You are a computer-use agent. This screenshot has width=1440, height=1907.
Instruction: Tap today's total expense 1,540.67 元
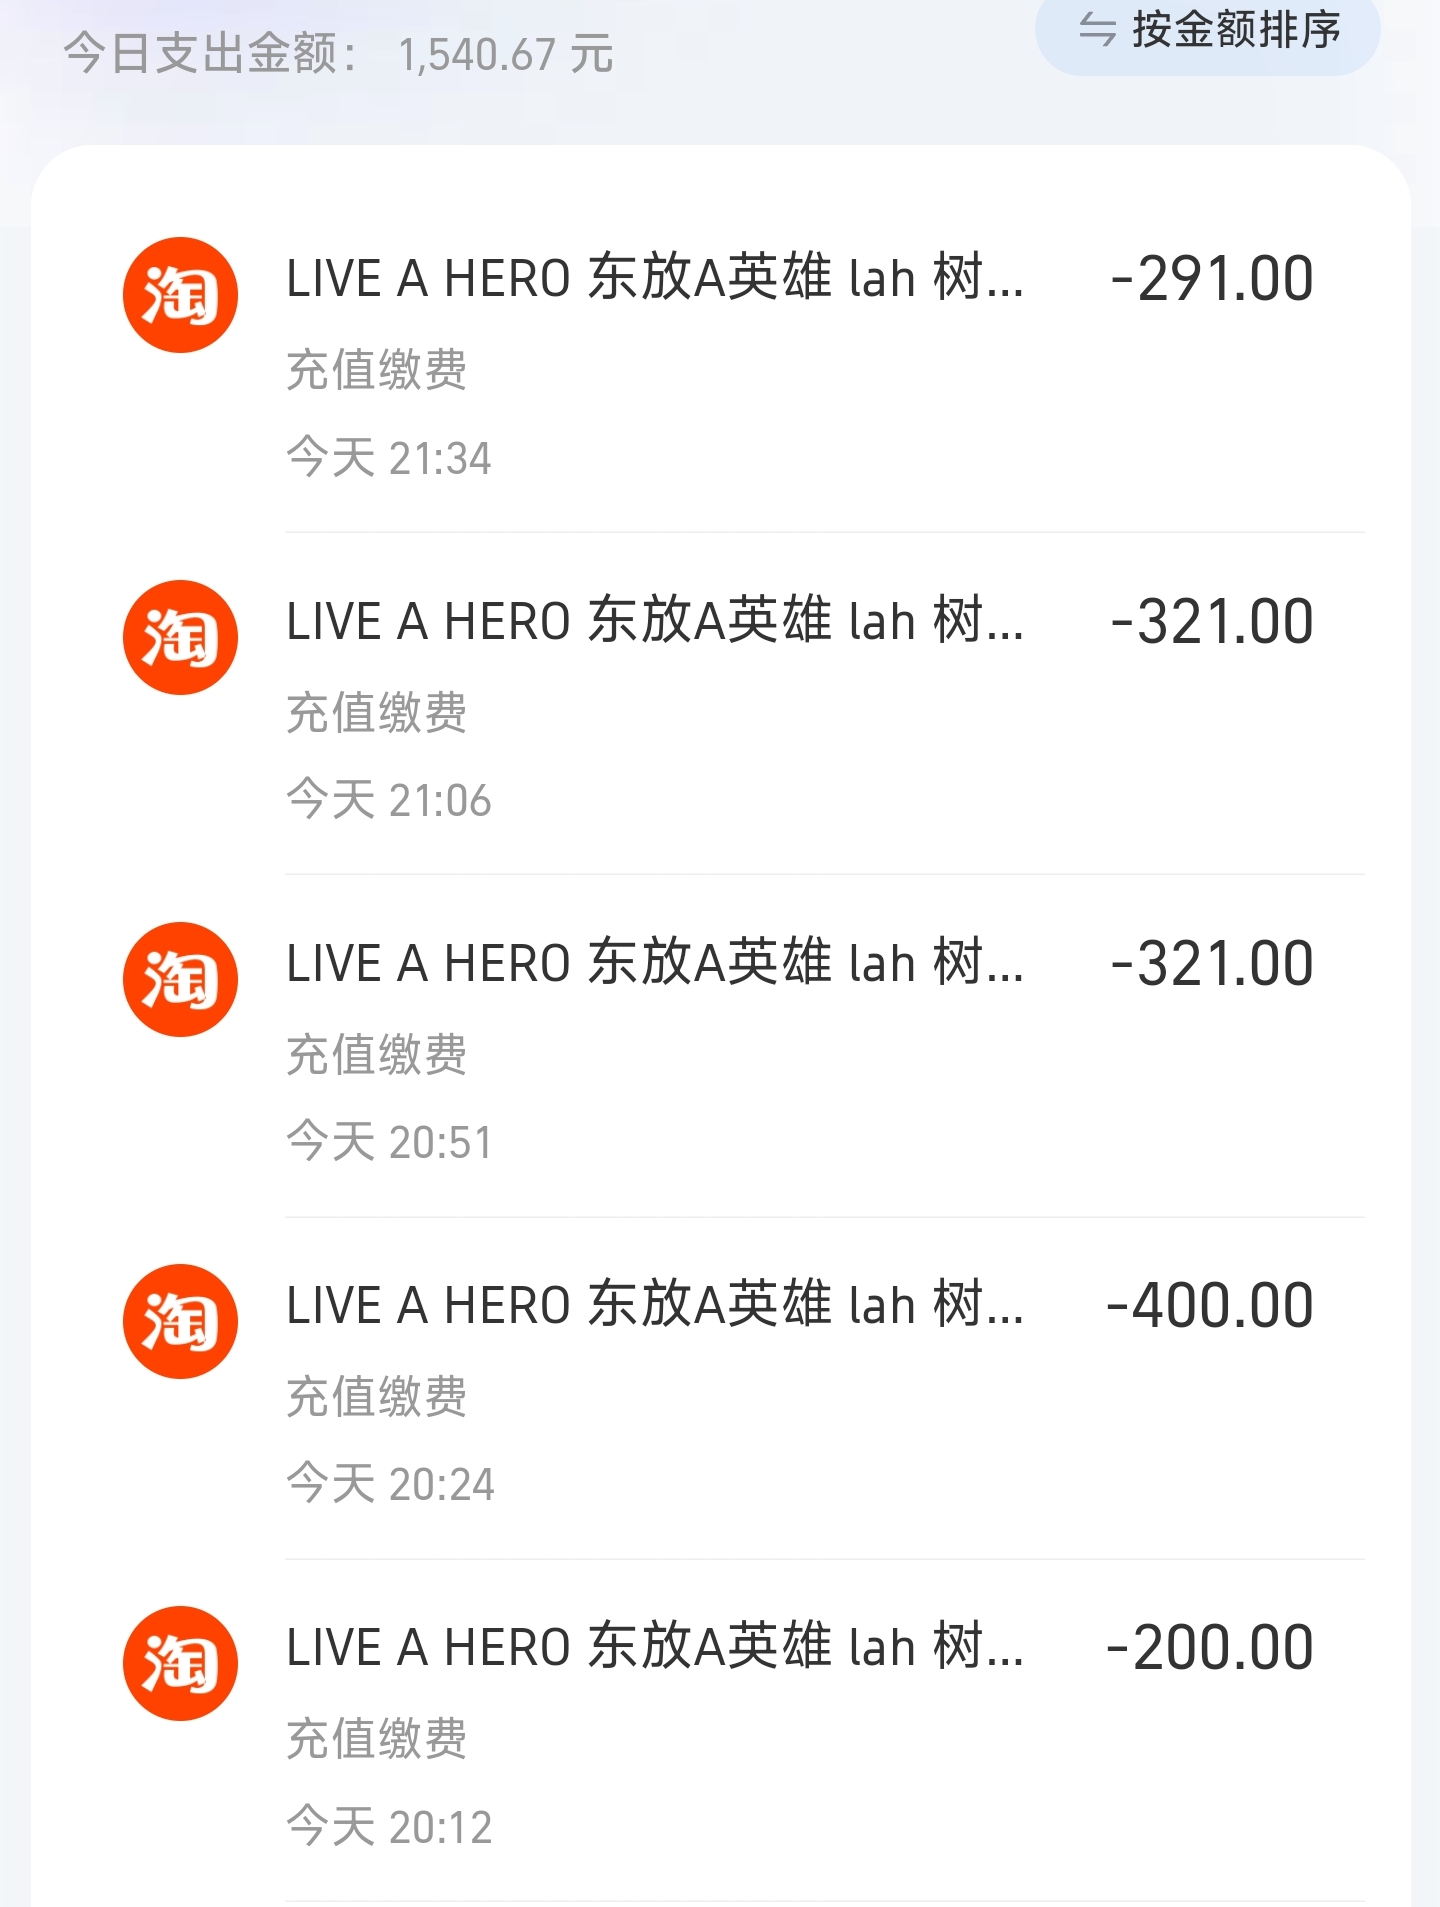505,54
